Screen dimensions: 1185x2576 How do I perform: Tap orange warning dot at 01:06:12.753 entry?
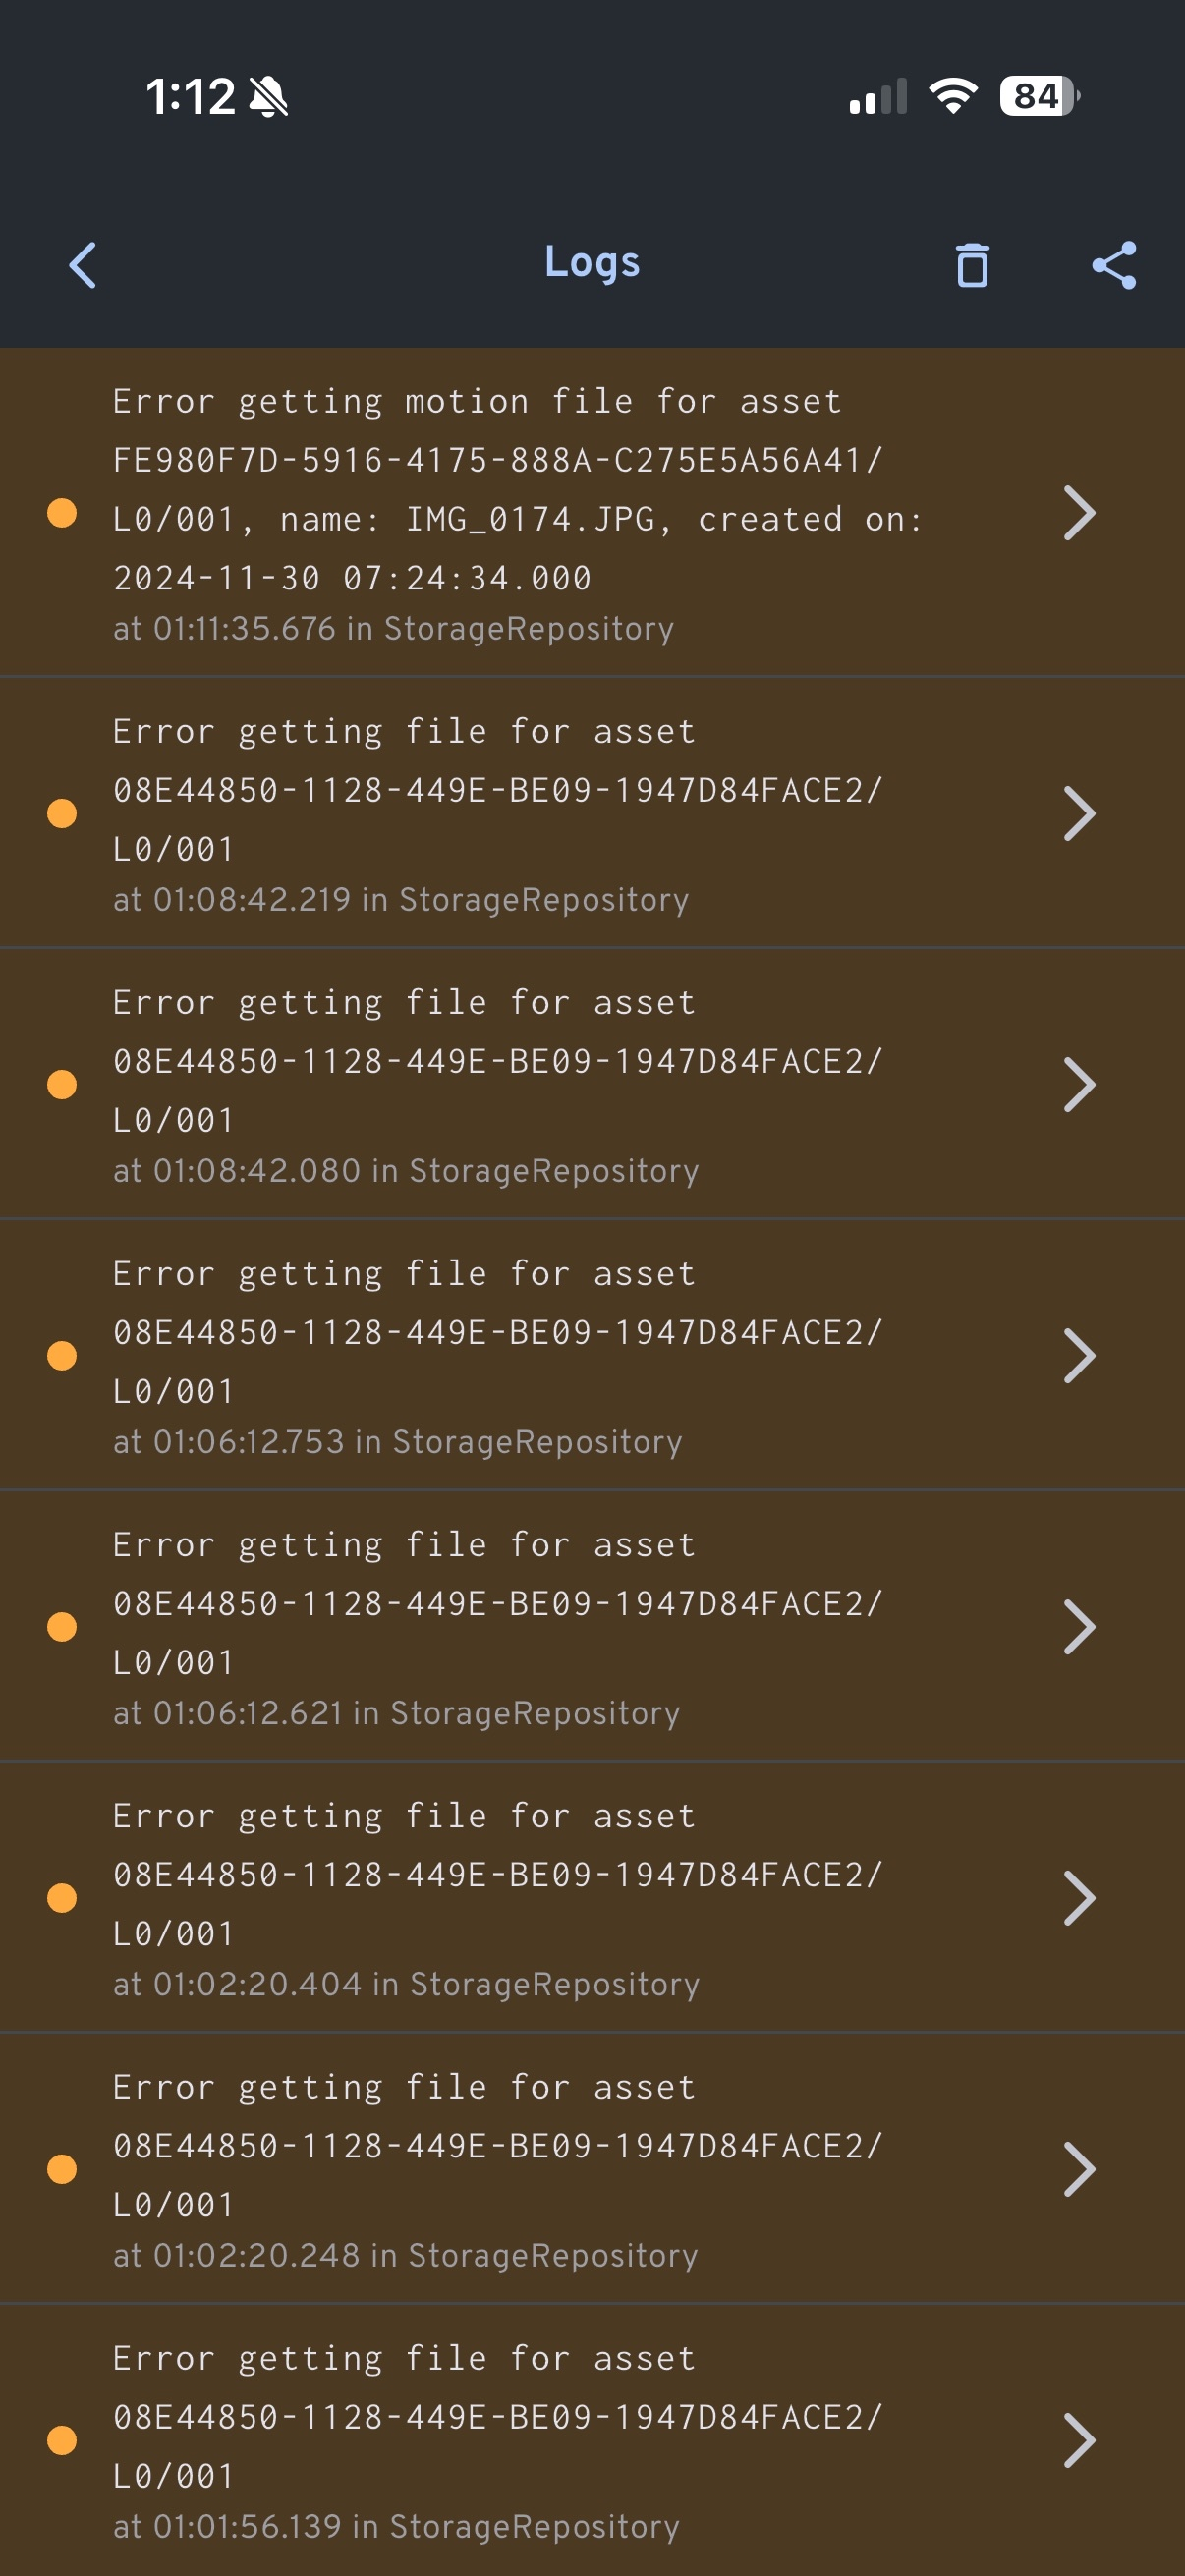tap(62, 1356)
